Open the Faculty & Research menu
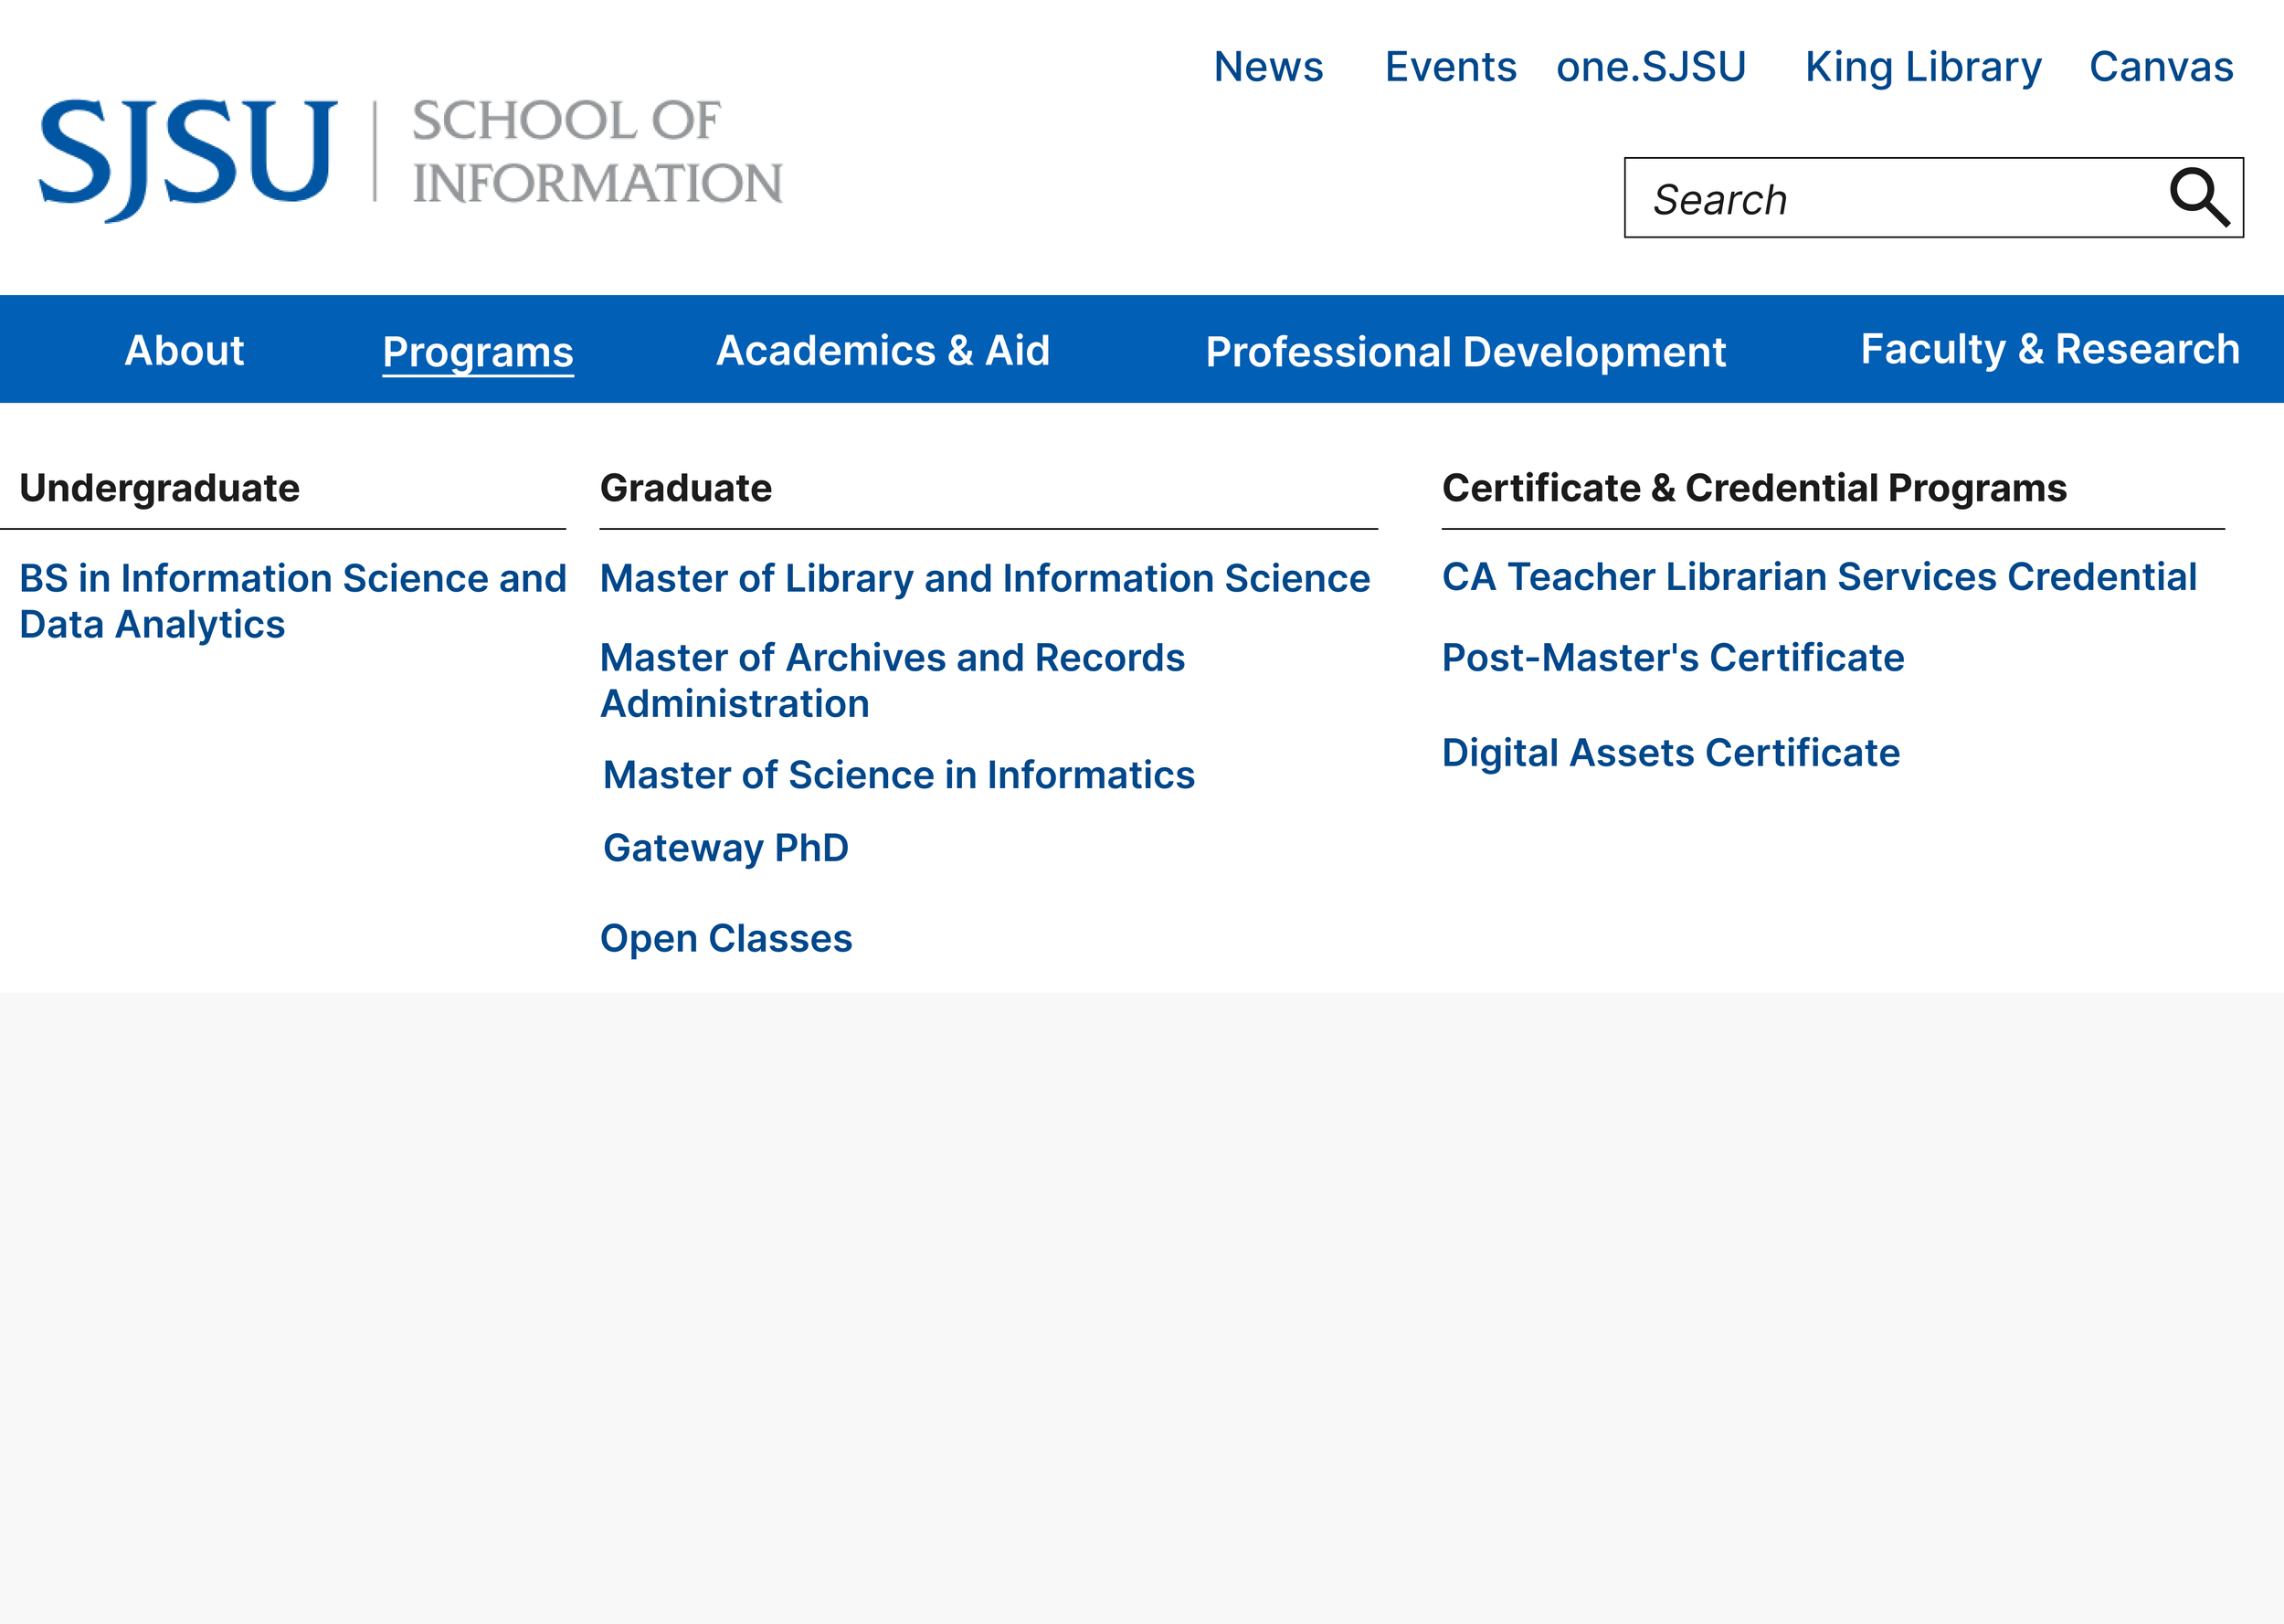 [2050, 349]
